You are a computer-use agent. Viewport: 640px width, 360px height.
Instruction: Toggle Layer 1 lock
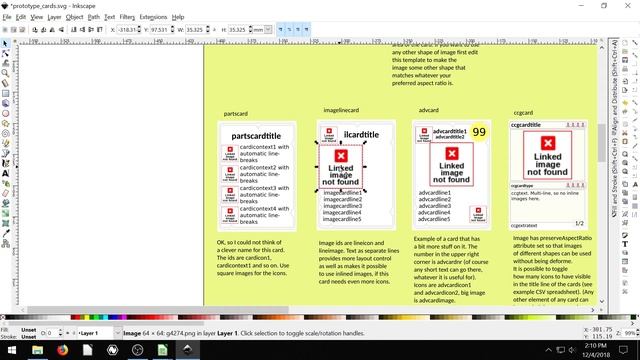pyautogui.click(x=74, y=333)
